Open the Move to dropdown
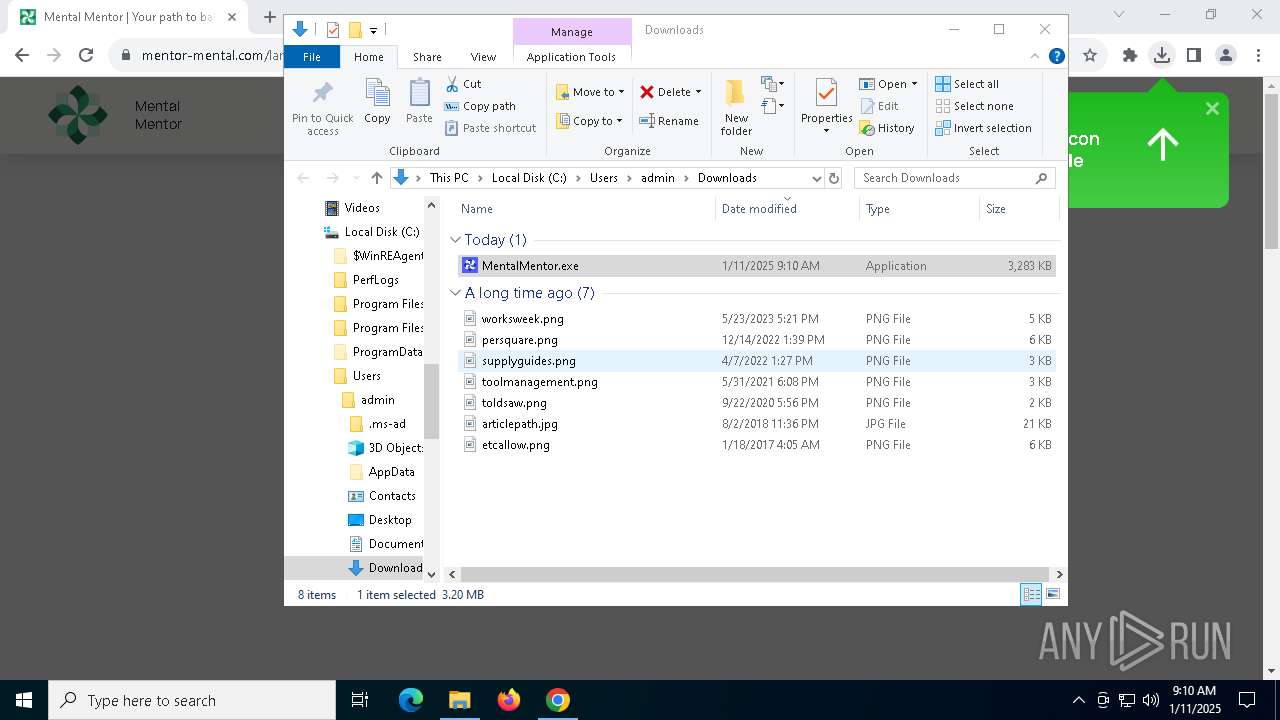Viewport: 1280px width, 720px height. [x=589, y=92]
